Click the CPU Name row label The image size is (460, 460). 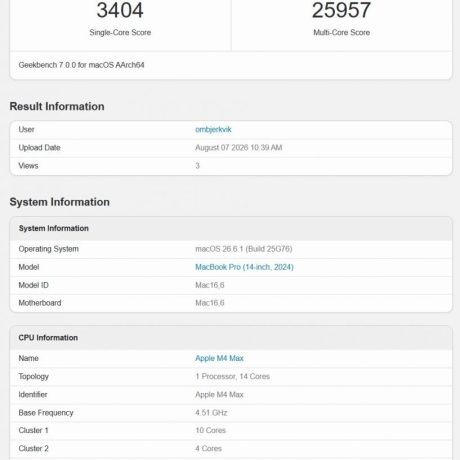coord(28,358)
